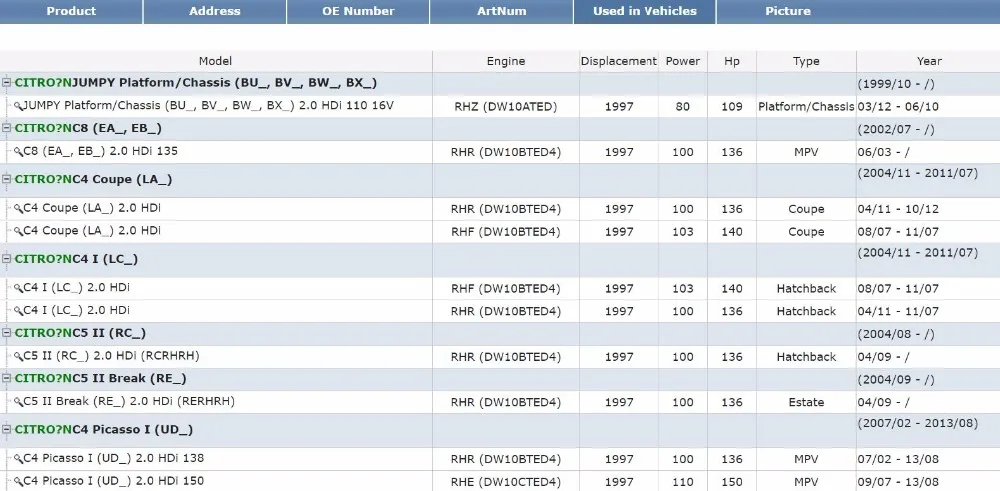Click magnifier icon beside JUMPY Platform/Chassis 2.0 HDi 110 16V
Screen dimensions: 1000x491
click(x=18, y=106)
